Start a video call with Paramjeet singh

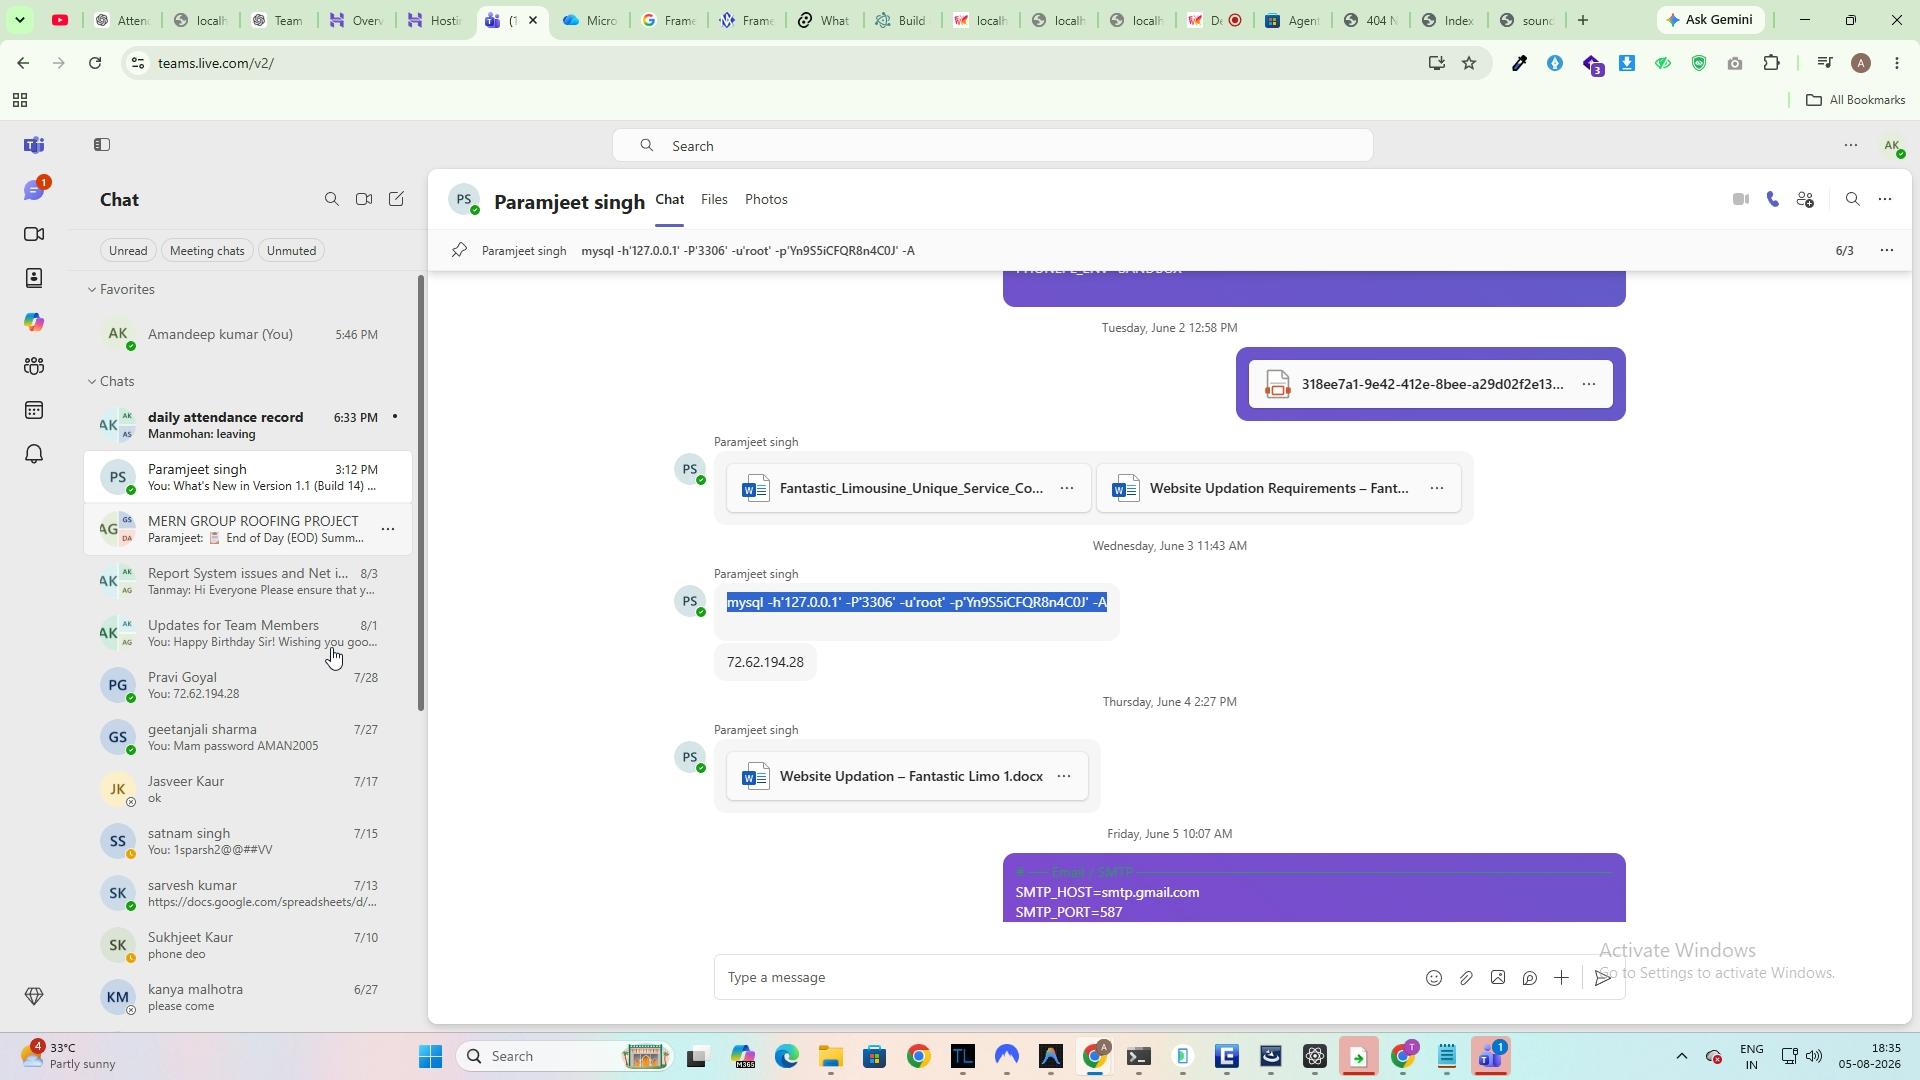coord(1740,200)
